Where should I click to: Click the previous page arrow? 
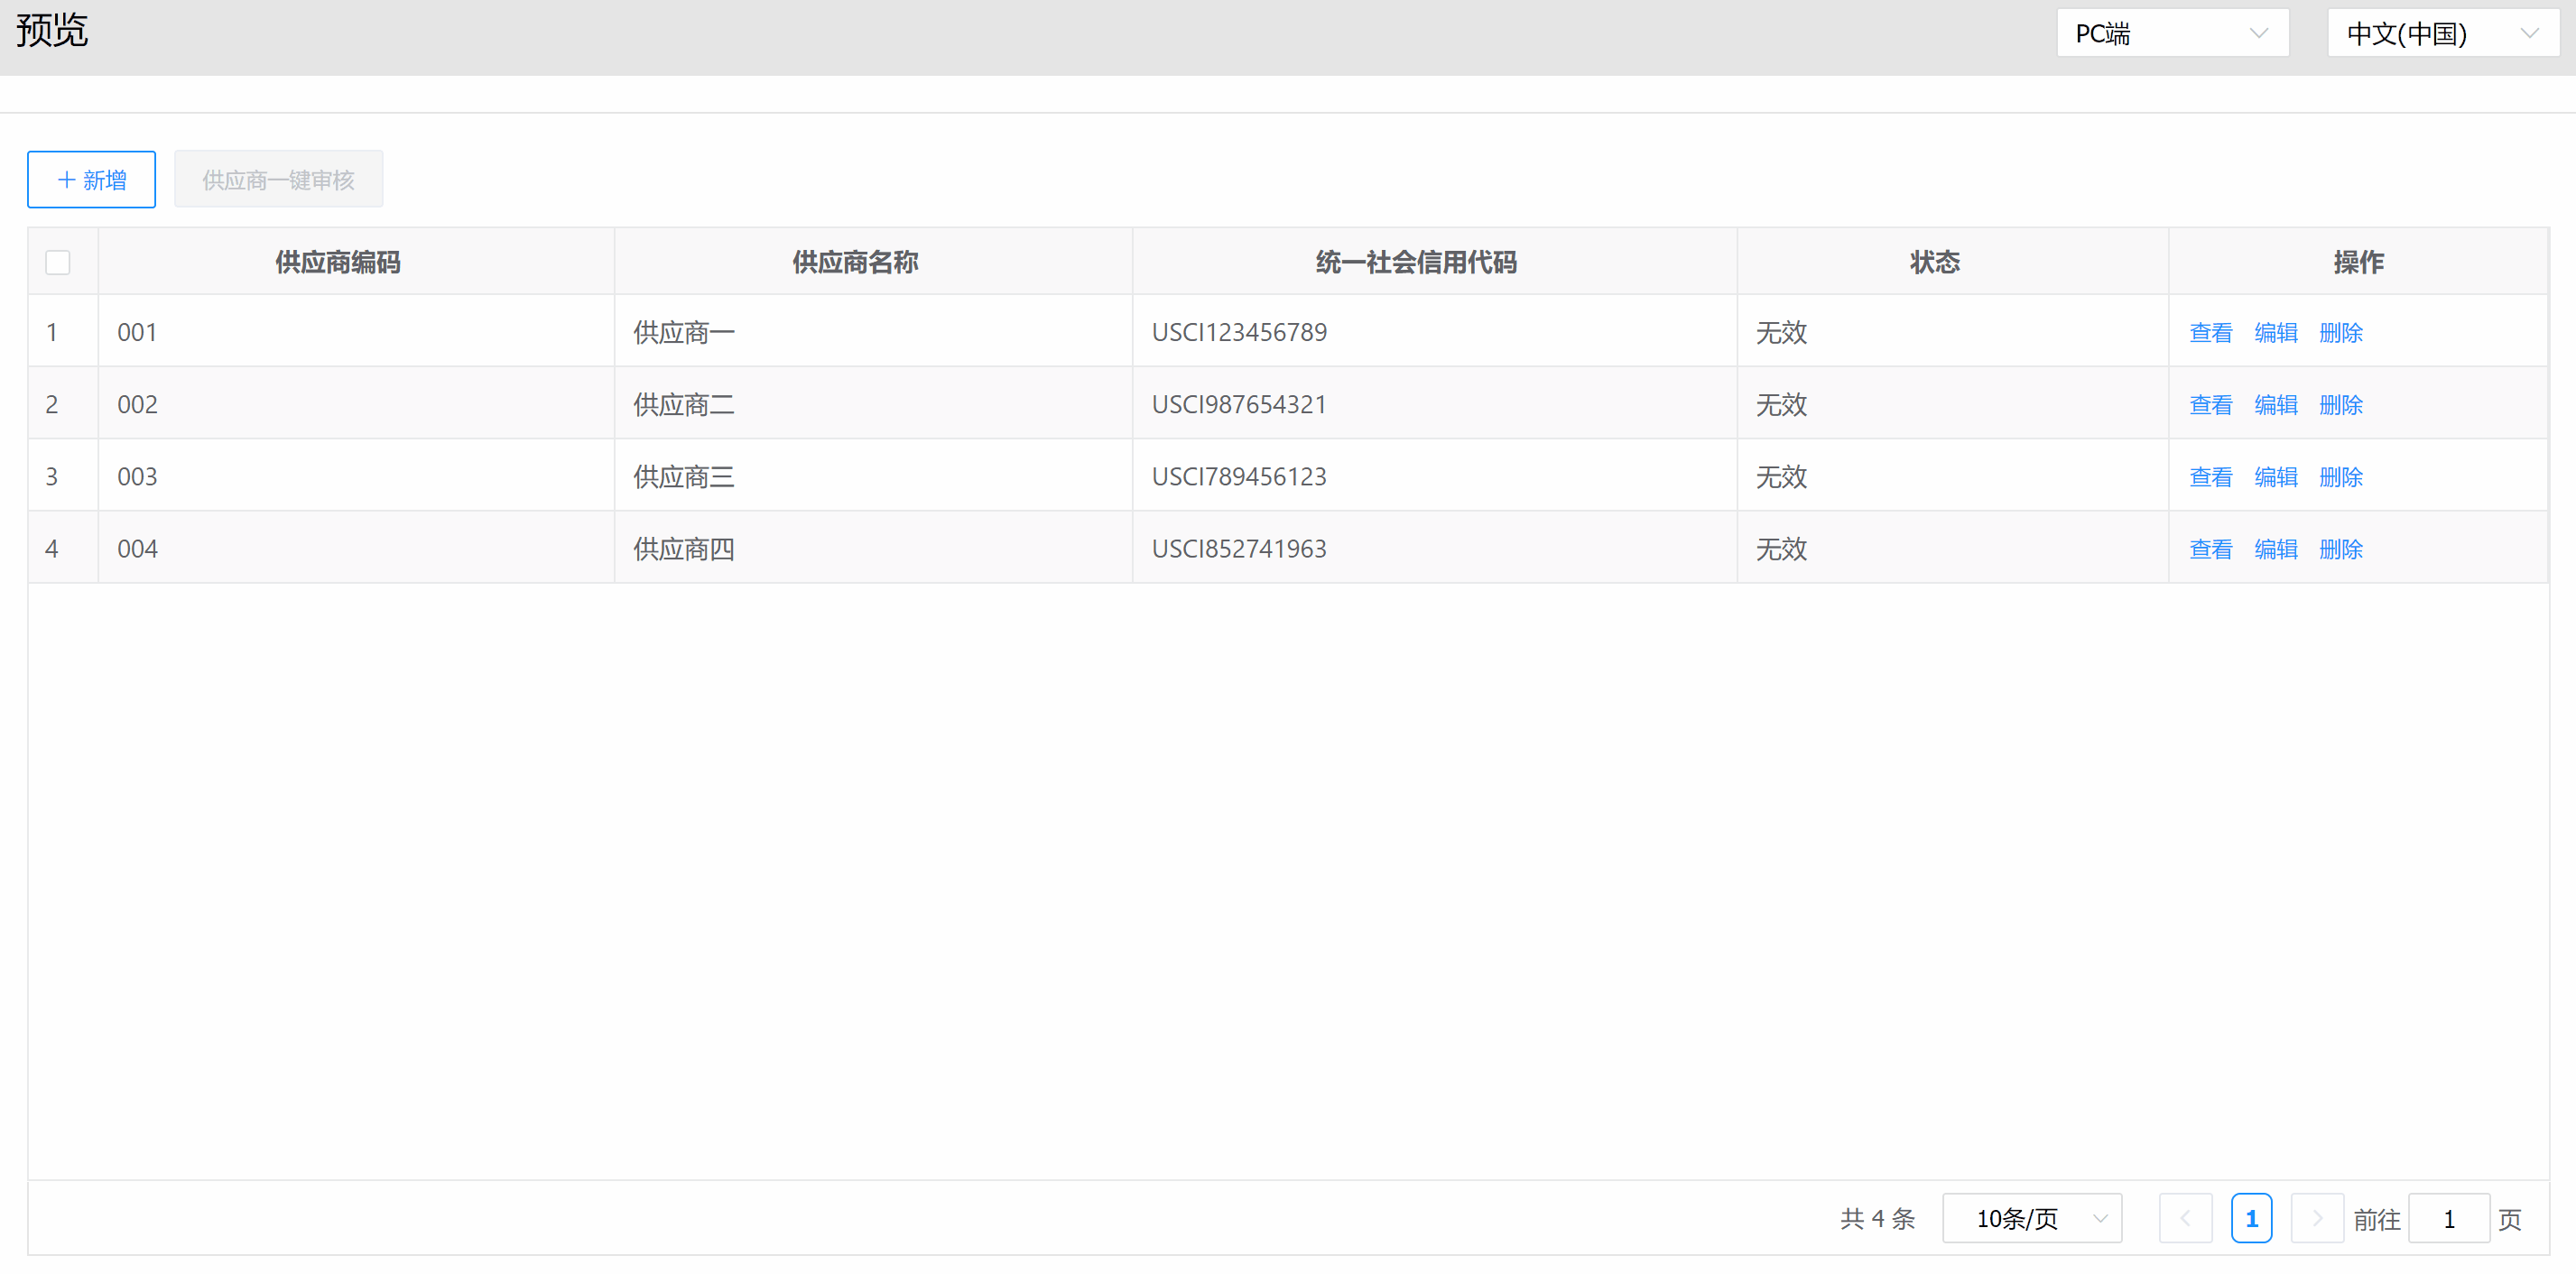(2185, 1218)
